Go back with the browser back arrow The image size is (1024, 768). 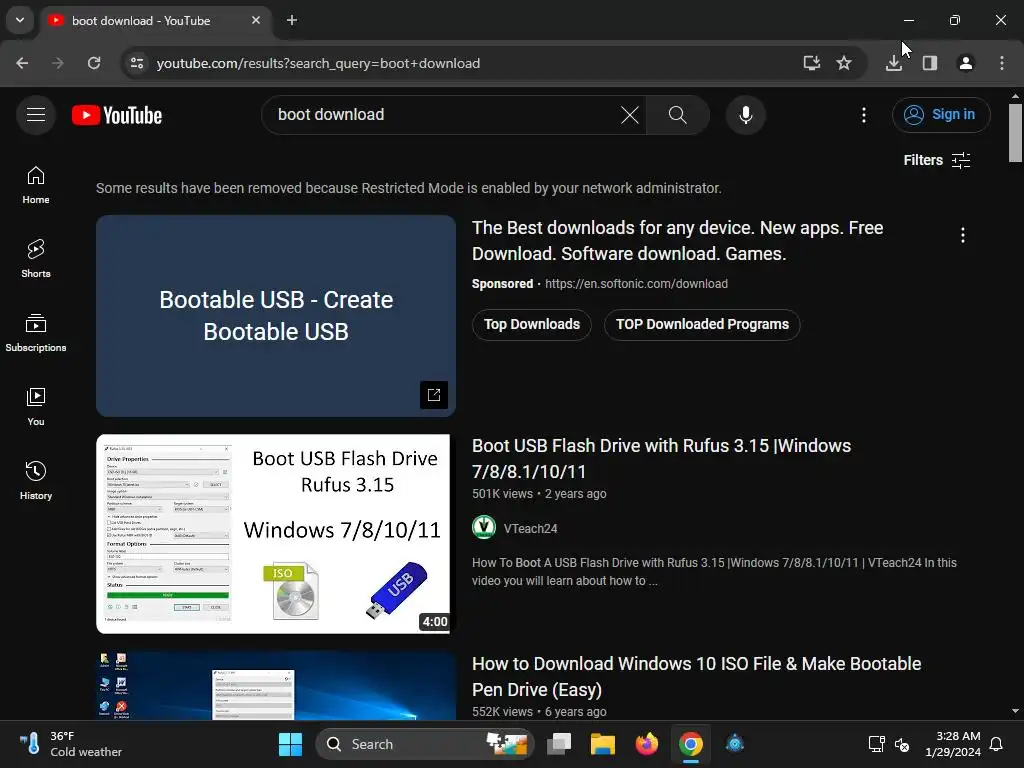[x=22, y=63]
